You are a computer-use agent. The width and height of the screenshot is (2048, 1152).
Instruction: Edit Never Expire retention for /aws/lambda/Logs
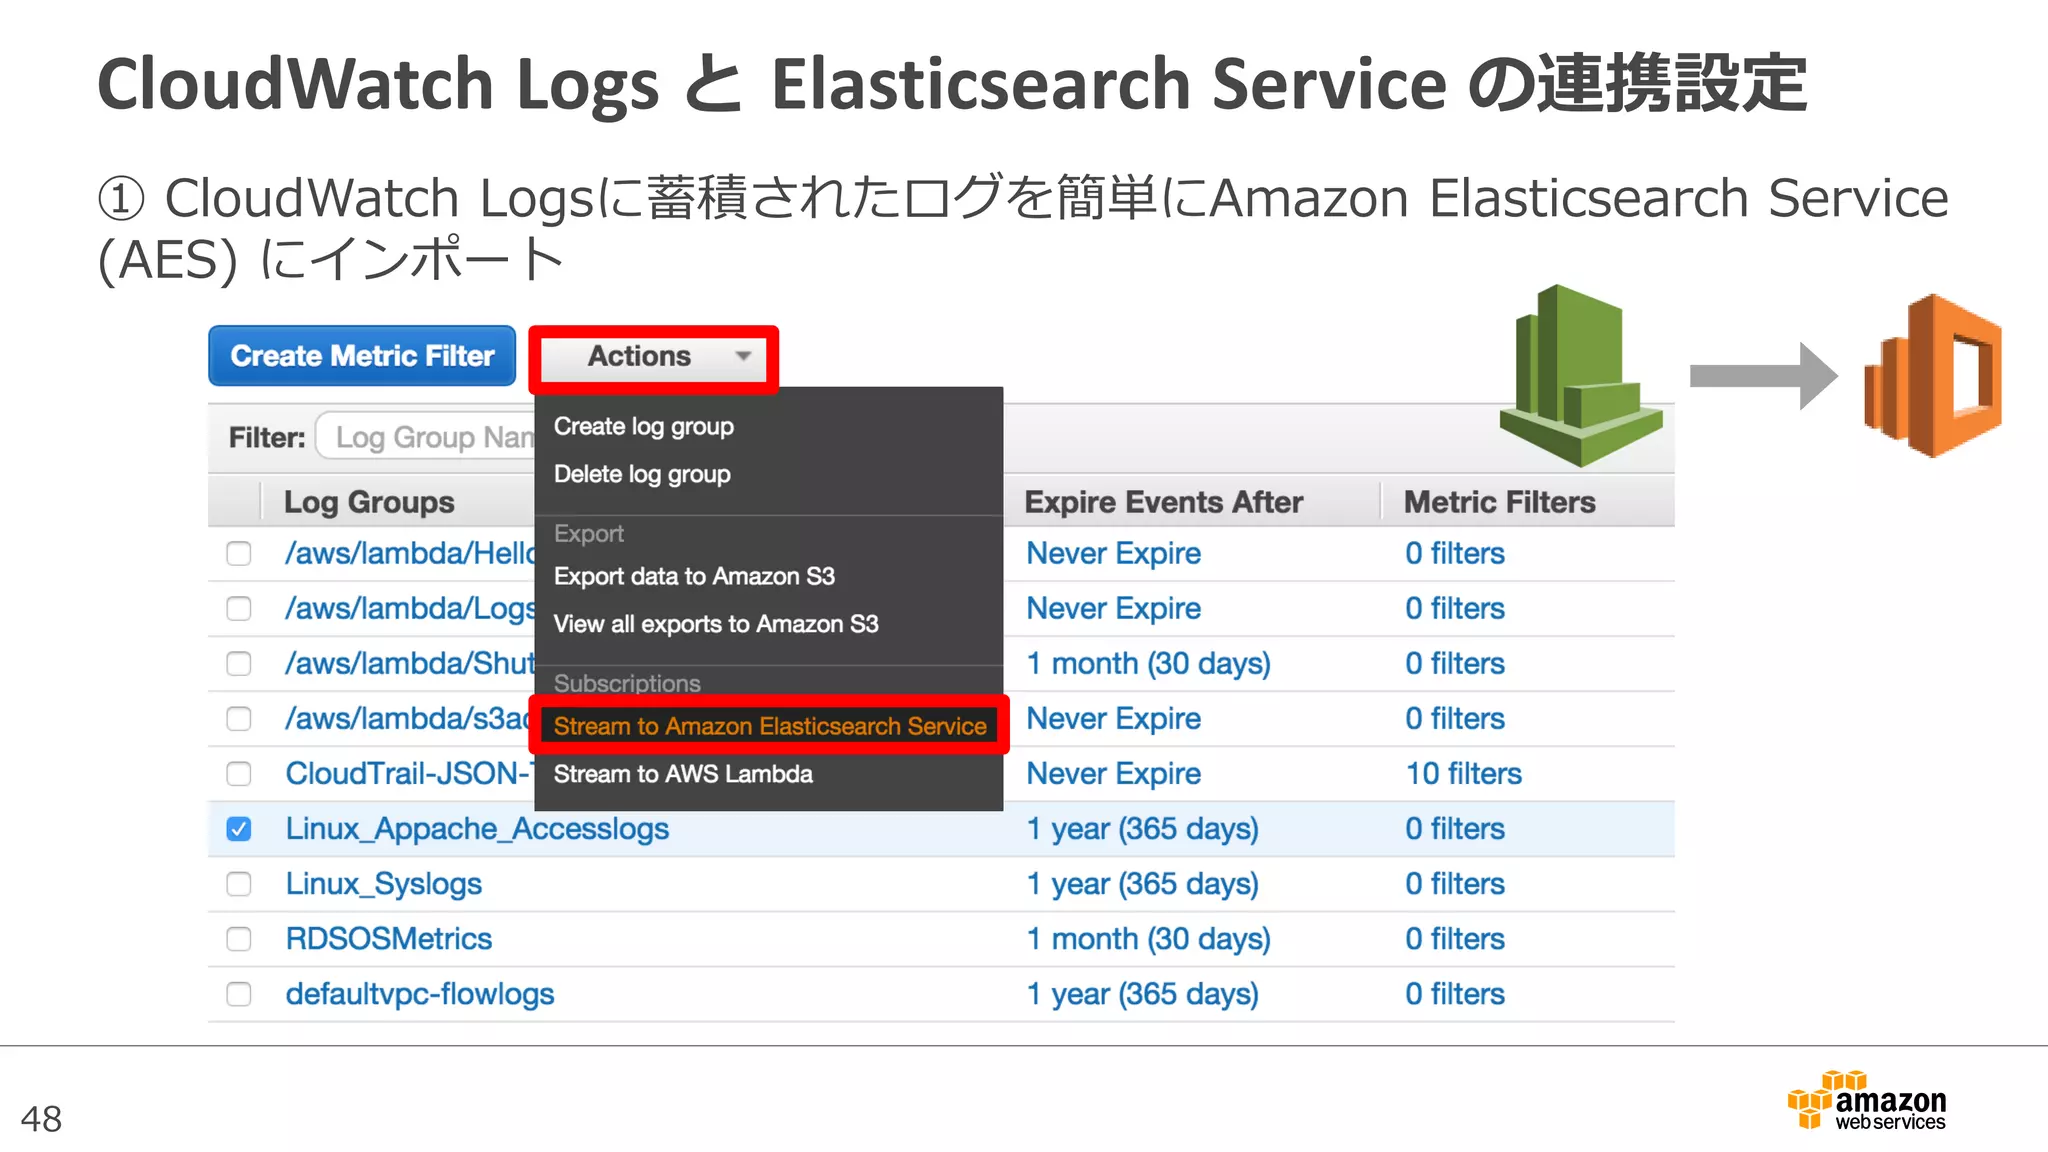1114,609
